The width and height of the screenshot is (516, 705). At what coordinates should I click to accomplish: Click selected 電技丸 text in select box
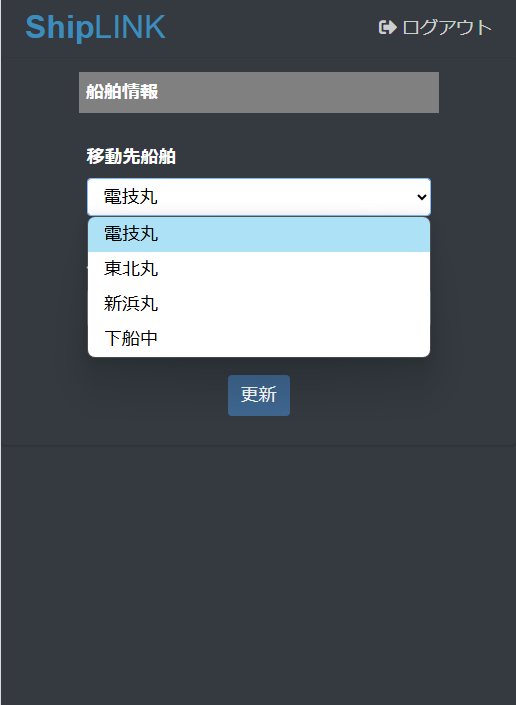130,197
